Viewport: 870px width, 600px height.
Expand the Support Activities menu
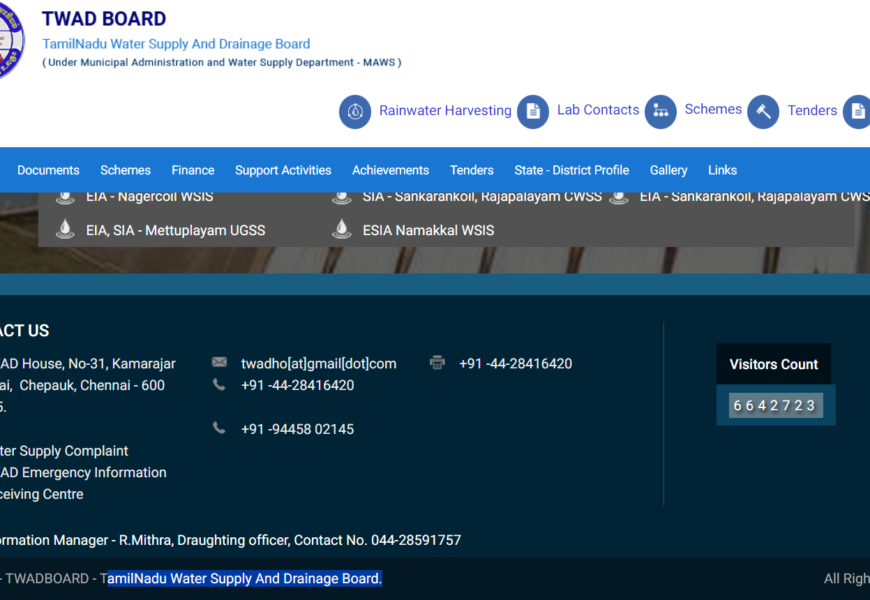coord(283,170)
